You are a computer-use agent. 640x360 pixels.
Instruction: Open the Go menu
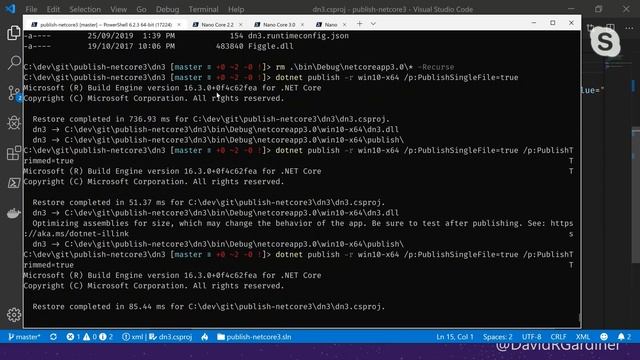pyautogui.click(x=141, y=9)
